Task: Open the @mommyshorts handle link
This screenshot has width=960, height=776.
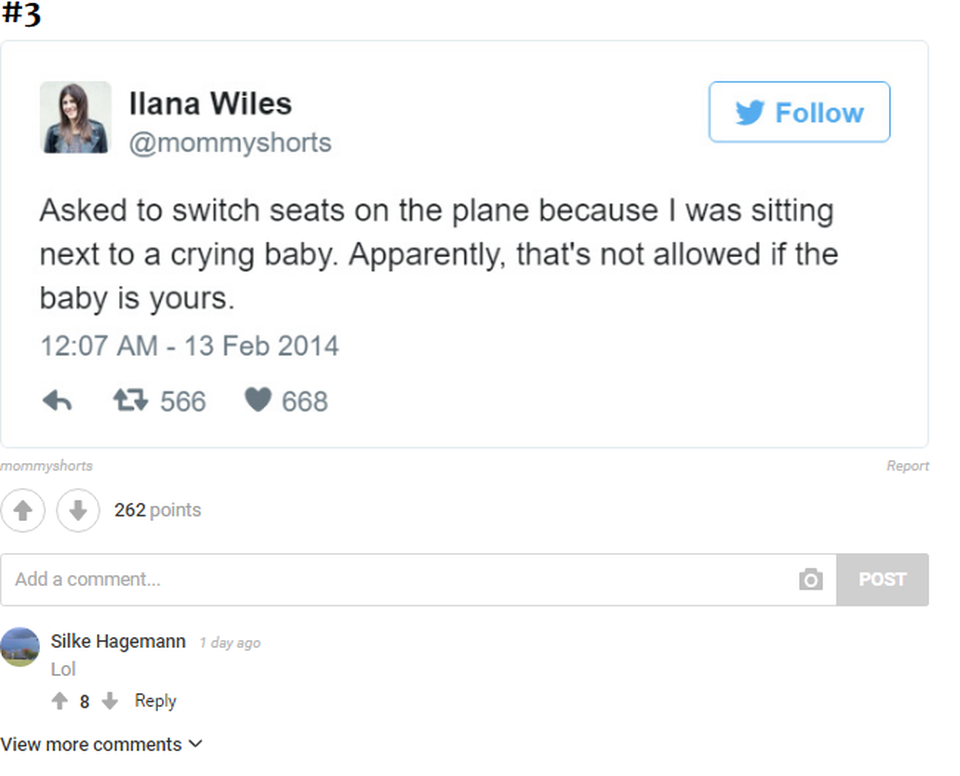Action: (x=230, y=143)
